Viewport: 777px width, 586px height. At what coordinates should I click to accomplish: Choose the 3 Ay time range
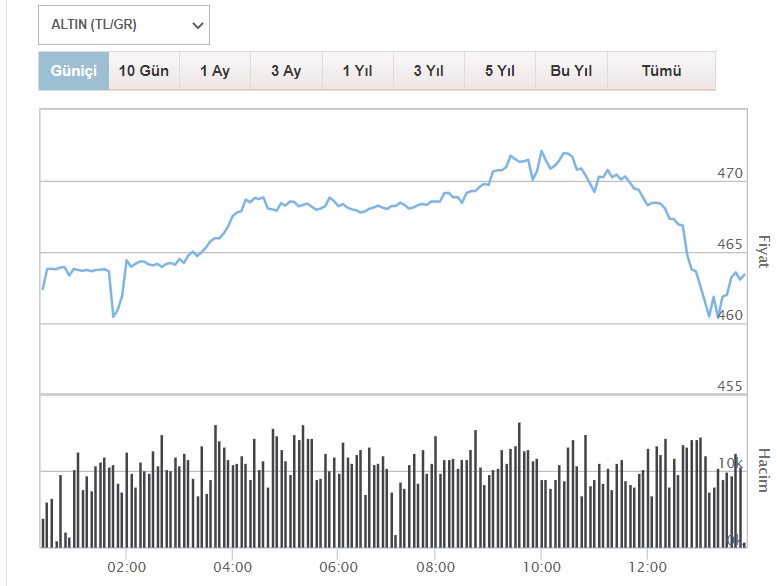tap(286, 71)
